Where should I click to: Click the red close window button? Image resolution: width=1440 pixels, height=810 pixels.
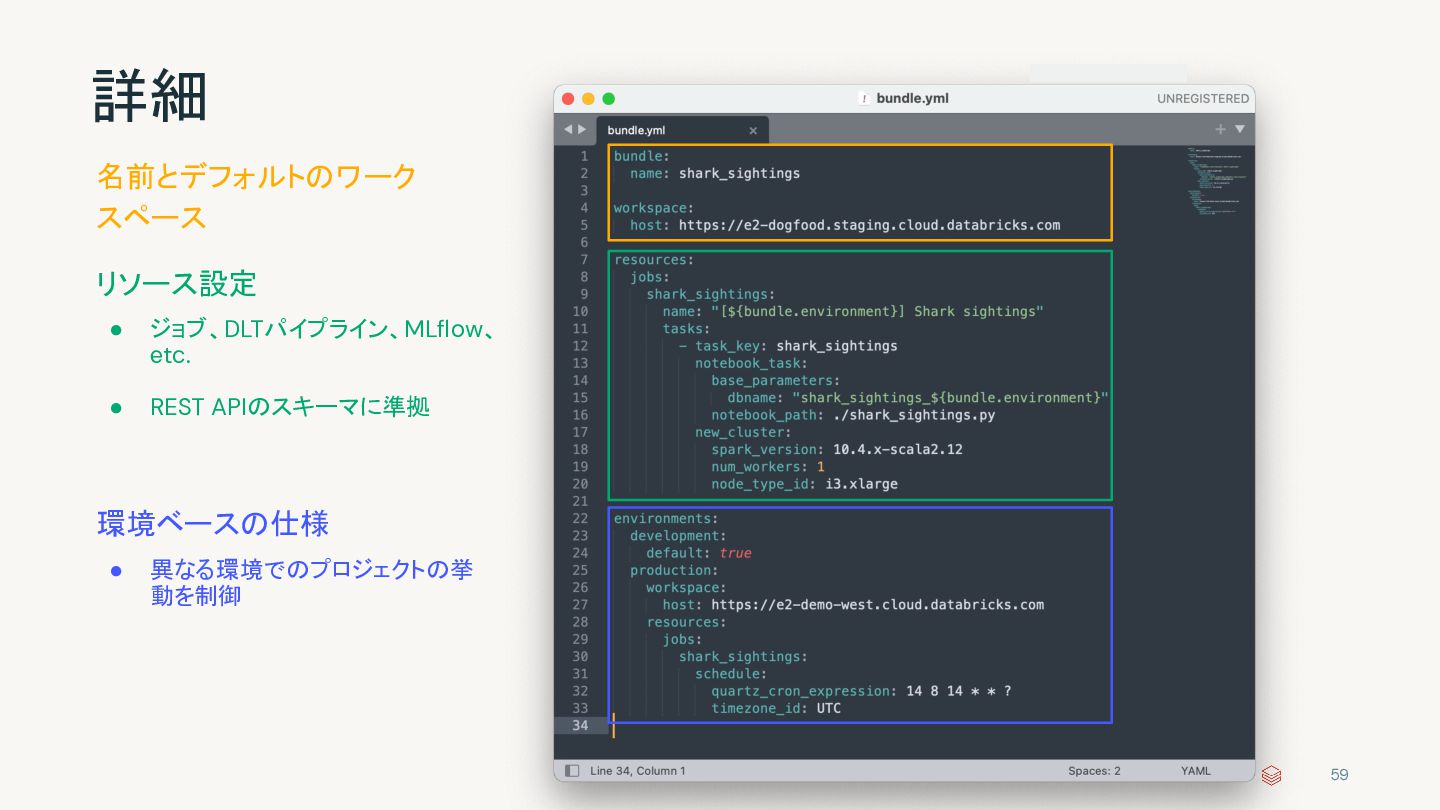point(568,98)
